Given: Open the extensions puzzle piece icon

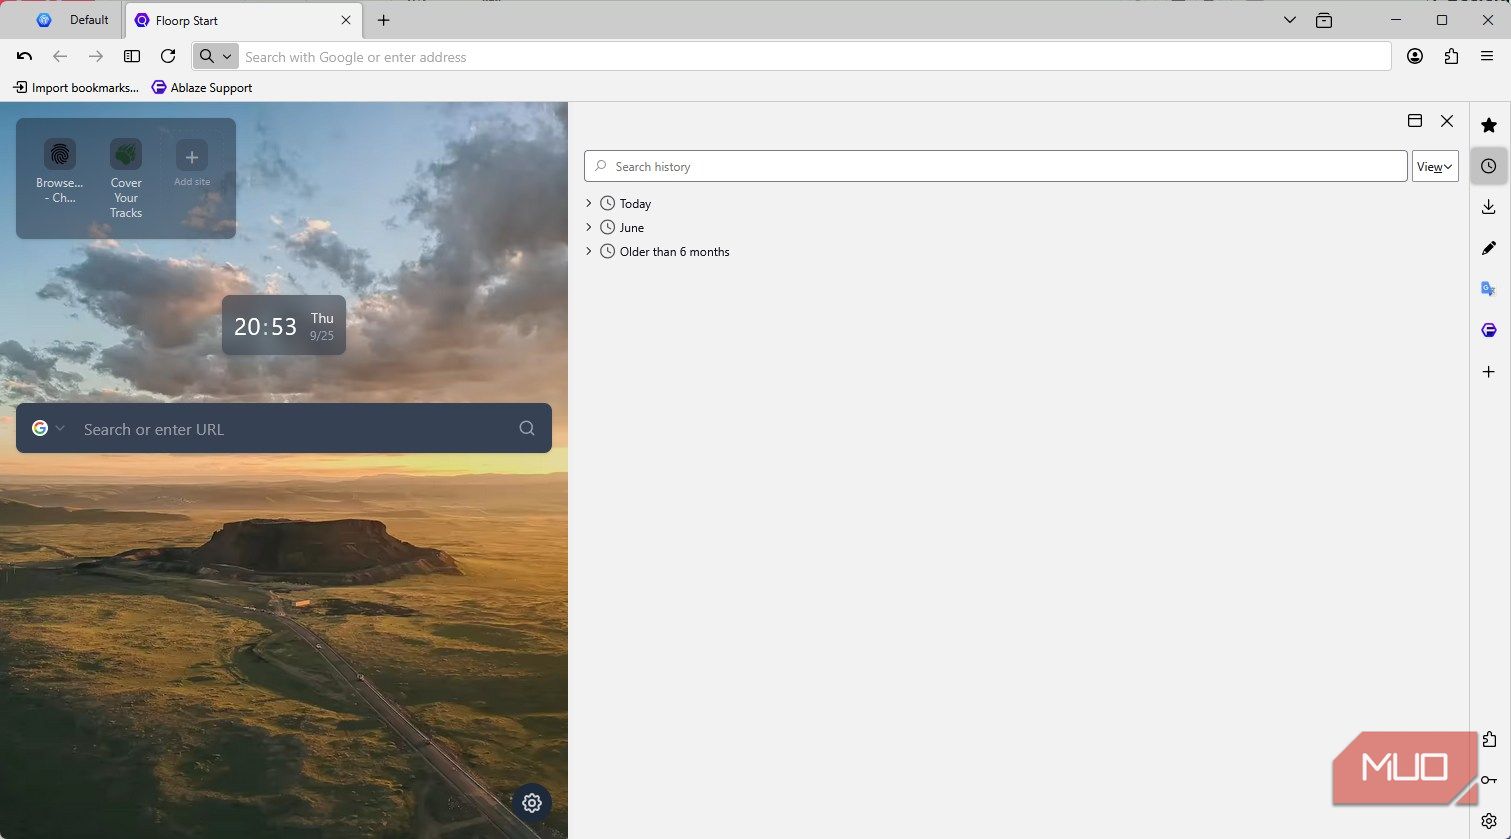Looking at the screenshot, I should (x=1451, y=57).
